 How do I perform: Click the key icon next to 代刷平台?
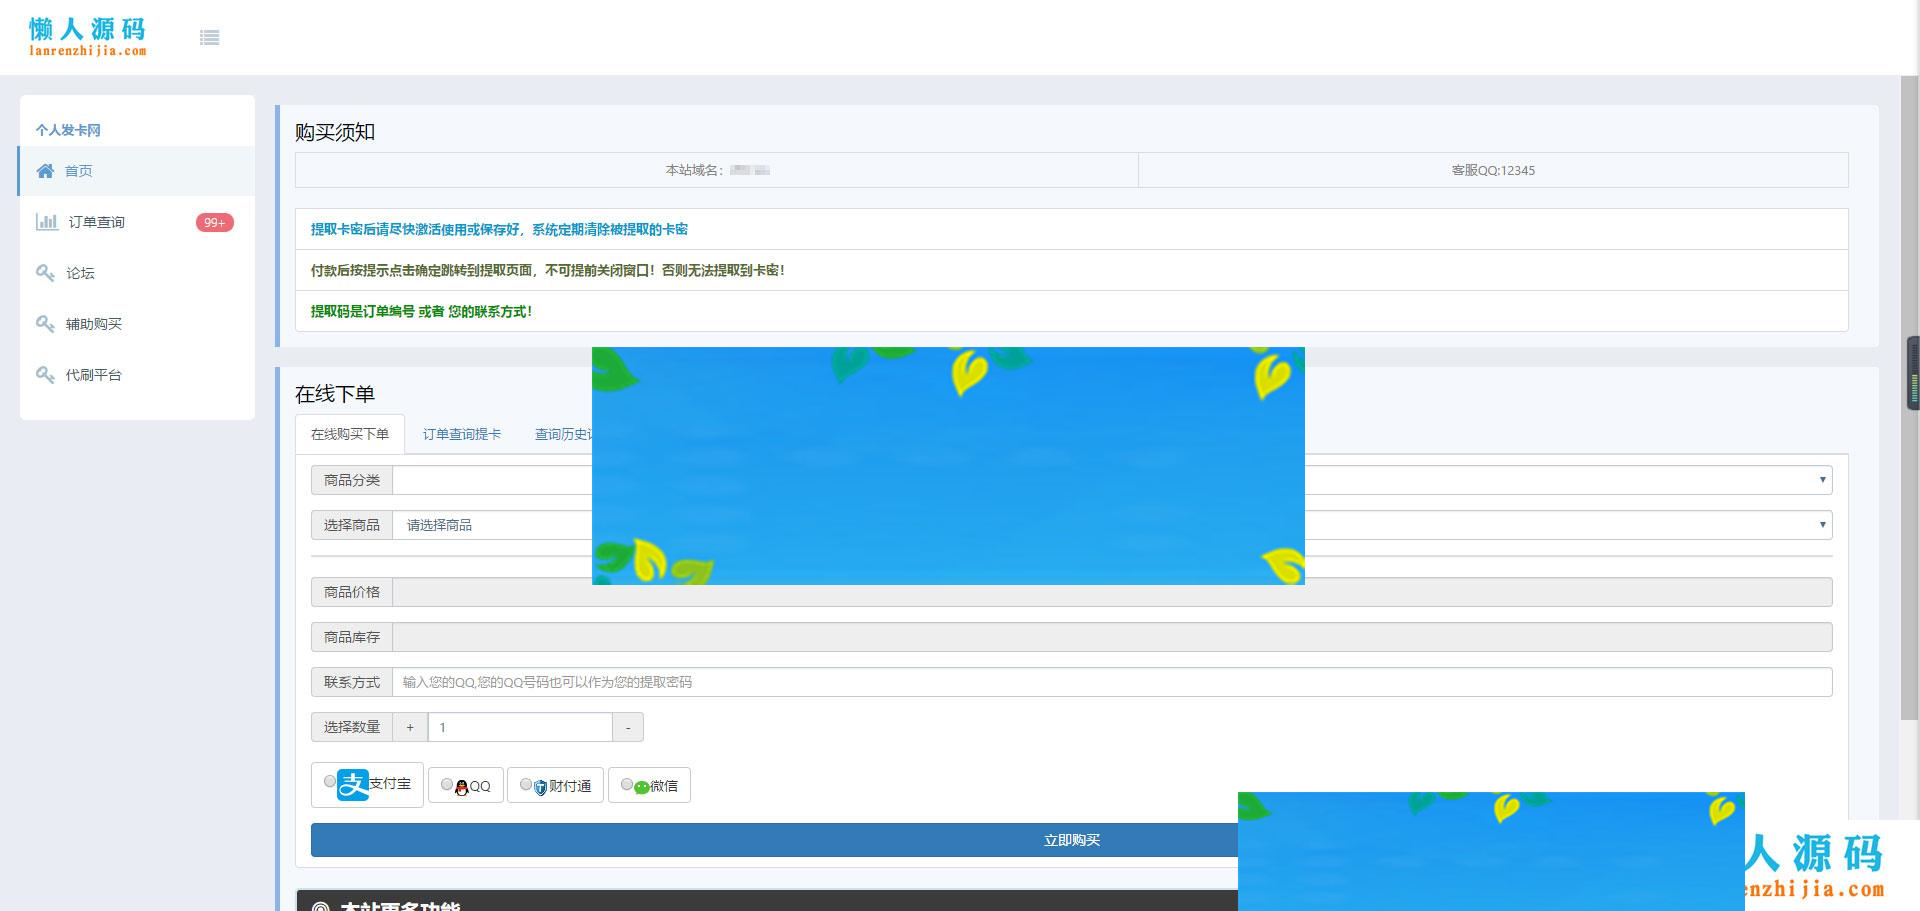click(x=45, y=375)
